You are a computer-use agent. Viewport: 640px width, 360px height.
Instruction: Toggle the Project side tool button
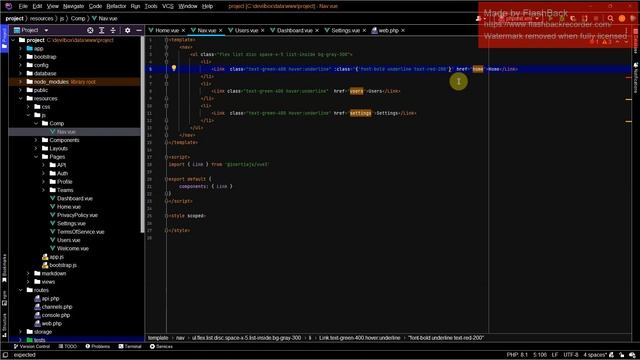4,38
